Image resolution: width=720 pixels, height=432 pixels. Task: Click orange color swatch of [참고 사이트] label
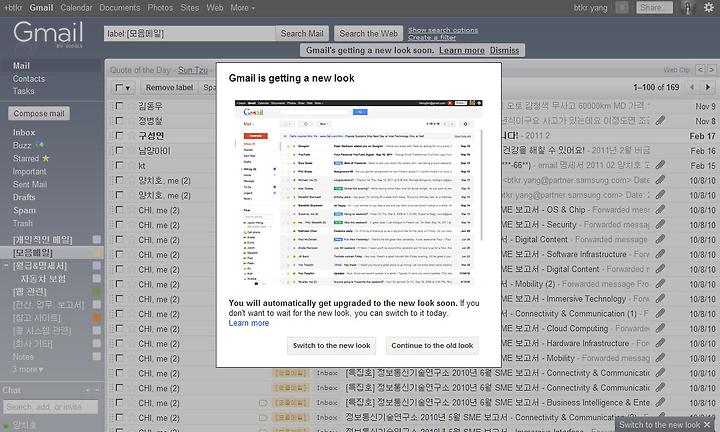click(97, 317)
